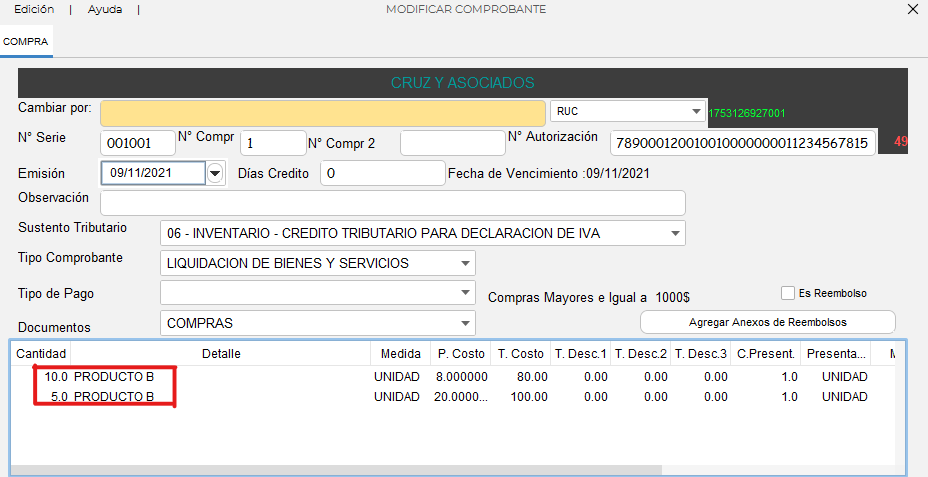This screenshot has width=928, height=477.
Task: Click the Días Credito input field
Action: click(x=382, y=173)
